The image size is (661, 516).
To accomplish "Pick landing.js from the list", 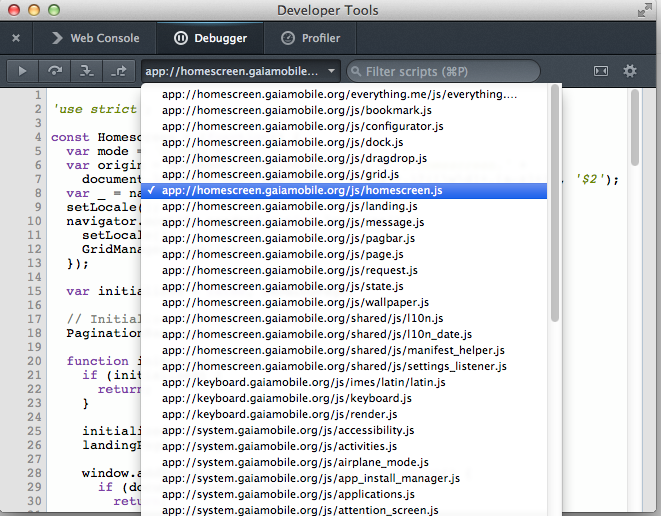I will coord(344,206).
